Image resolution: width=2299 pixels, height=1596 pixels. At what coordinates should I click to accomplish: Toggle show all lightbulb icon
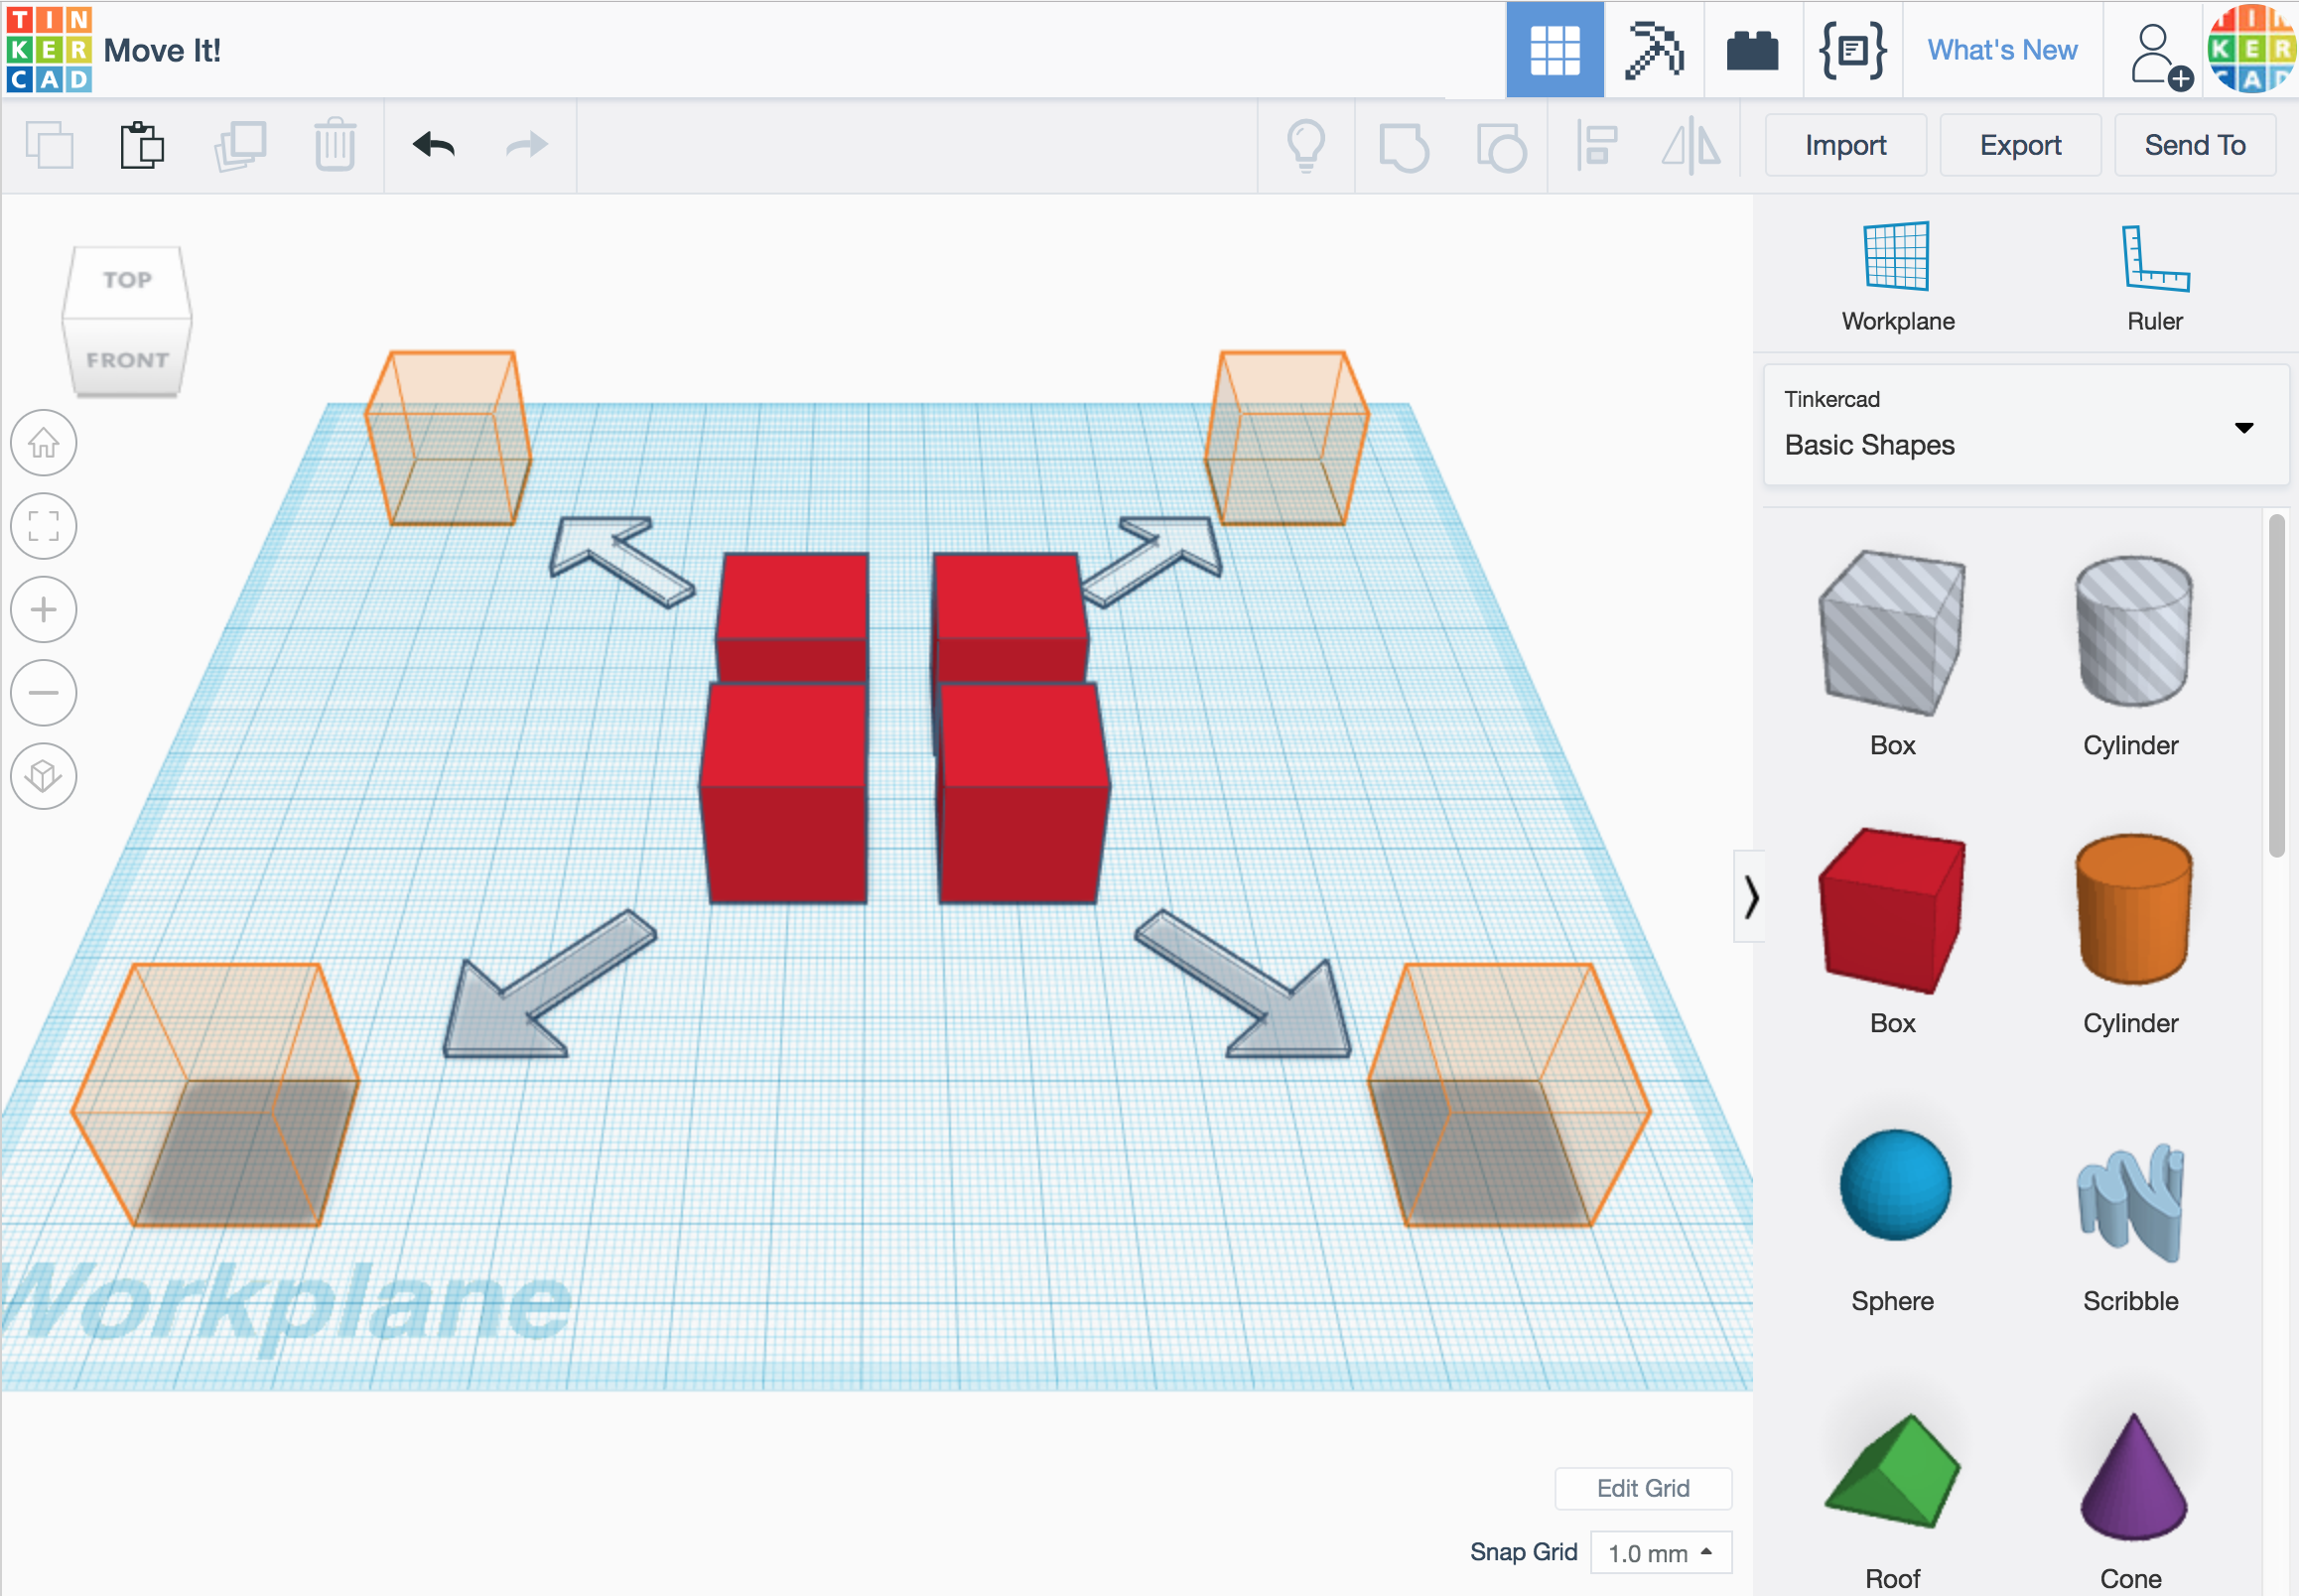[x=1306, y=146]
